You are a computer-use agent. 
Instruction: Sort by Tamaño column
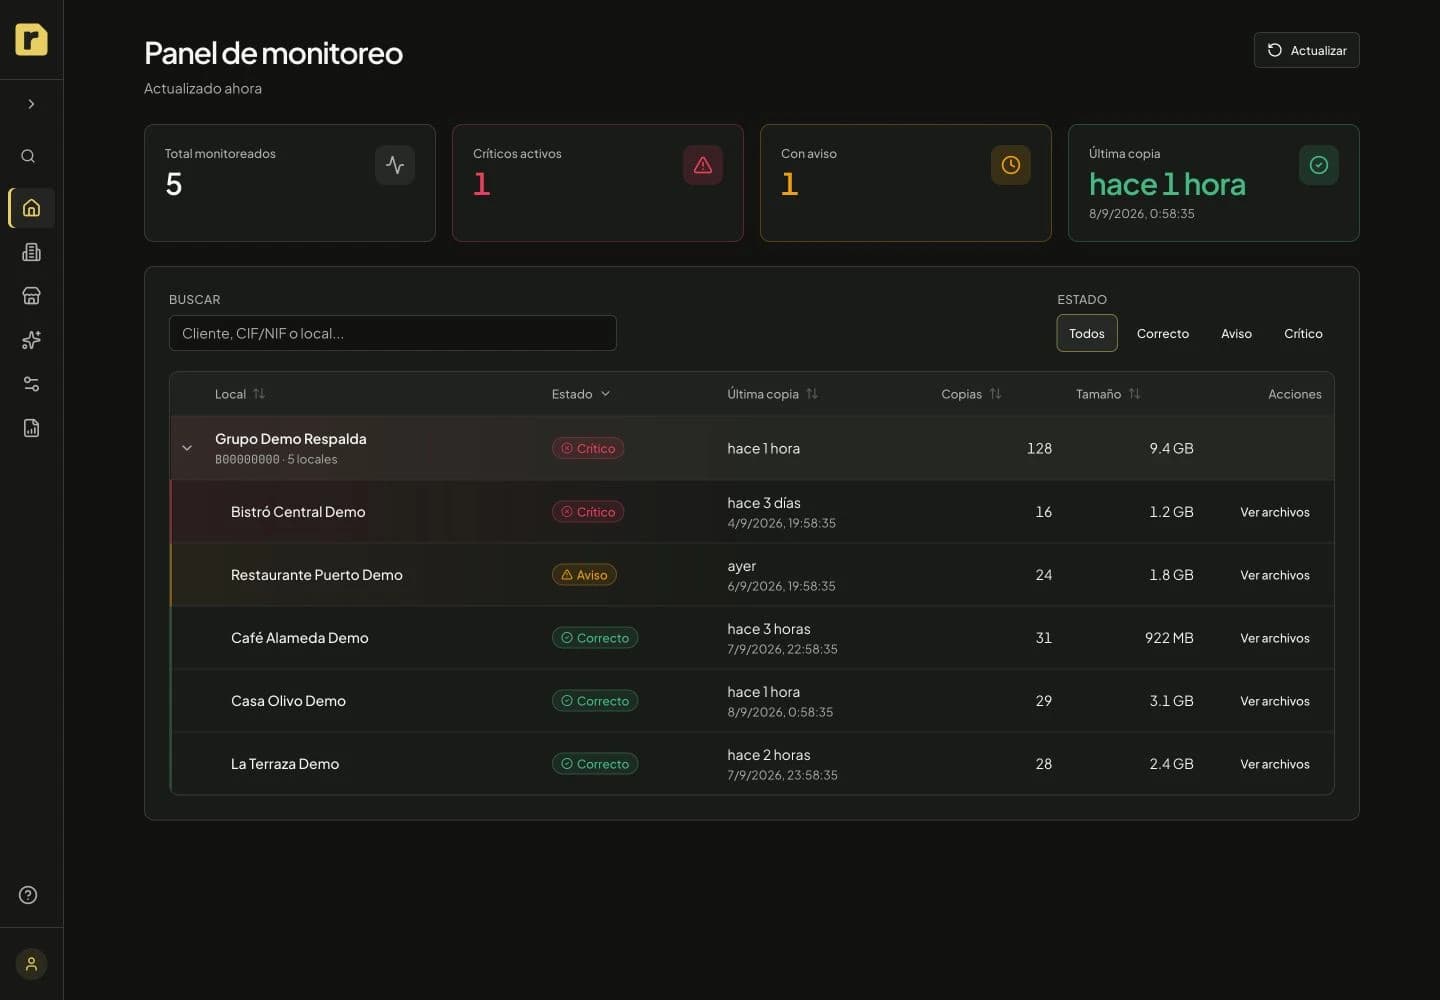pyautogui.click(x=1108, y=394)
